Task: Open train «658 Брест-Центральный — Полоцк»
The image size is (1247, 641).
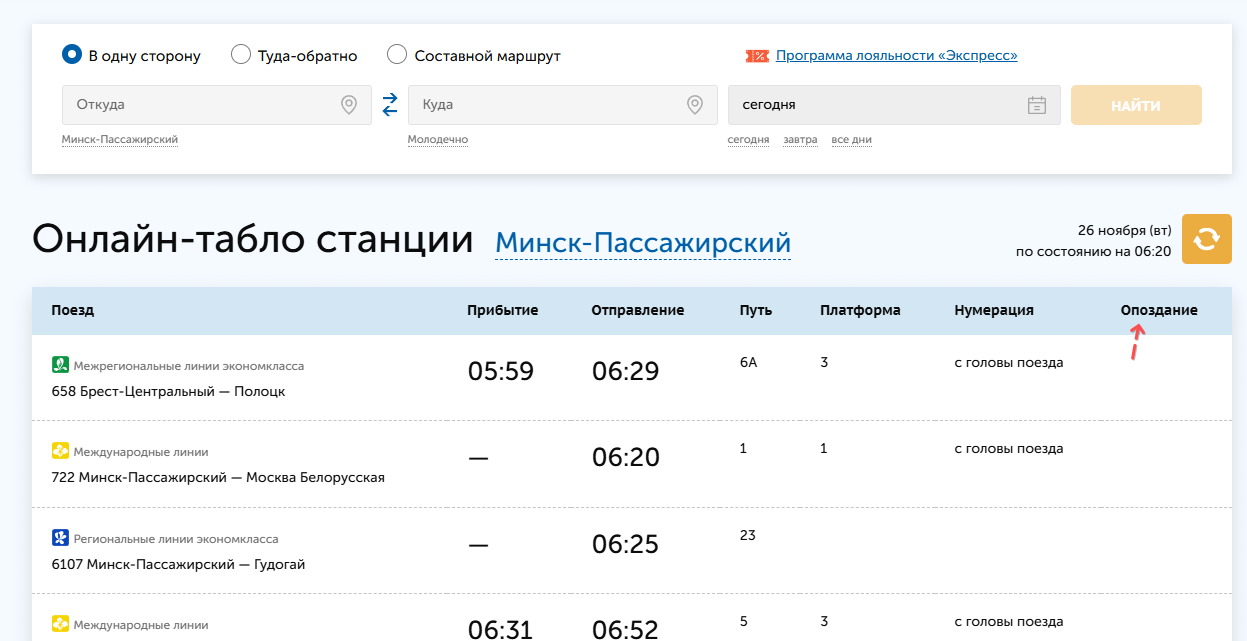Action: point(168,391)
